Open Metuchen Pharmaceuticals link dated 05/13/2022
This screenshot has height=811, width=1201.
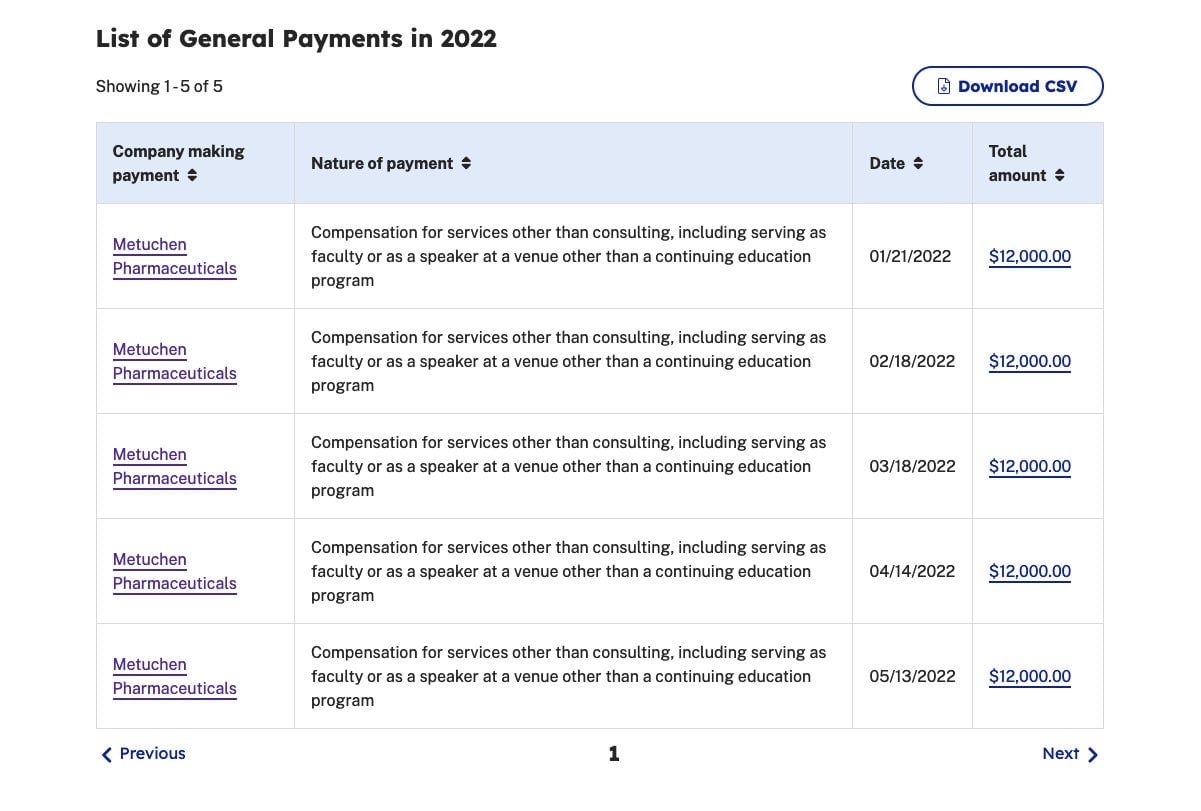click(174, 676)
